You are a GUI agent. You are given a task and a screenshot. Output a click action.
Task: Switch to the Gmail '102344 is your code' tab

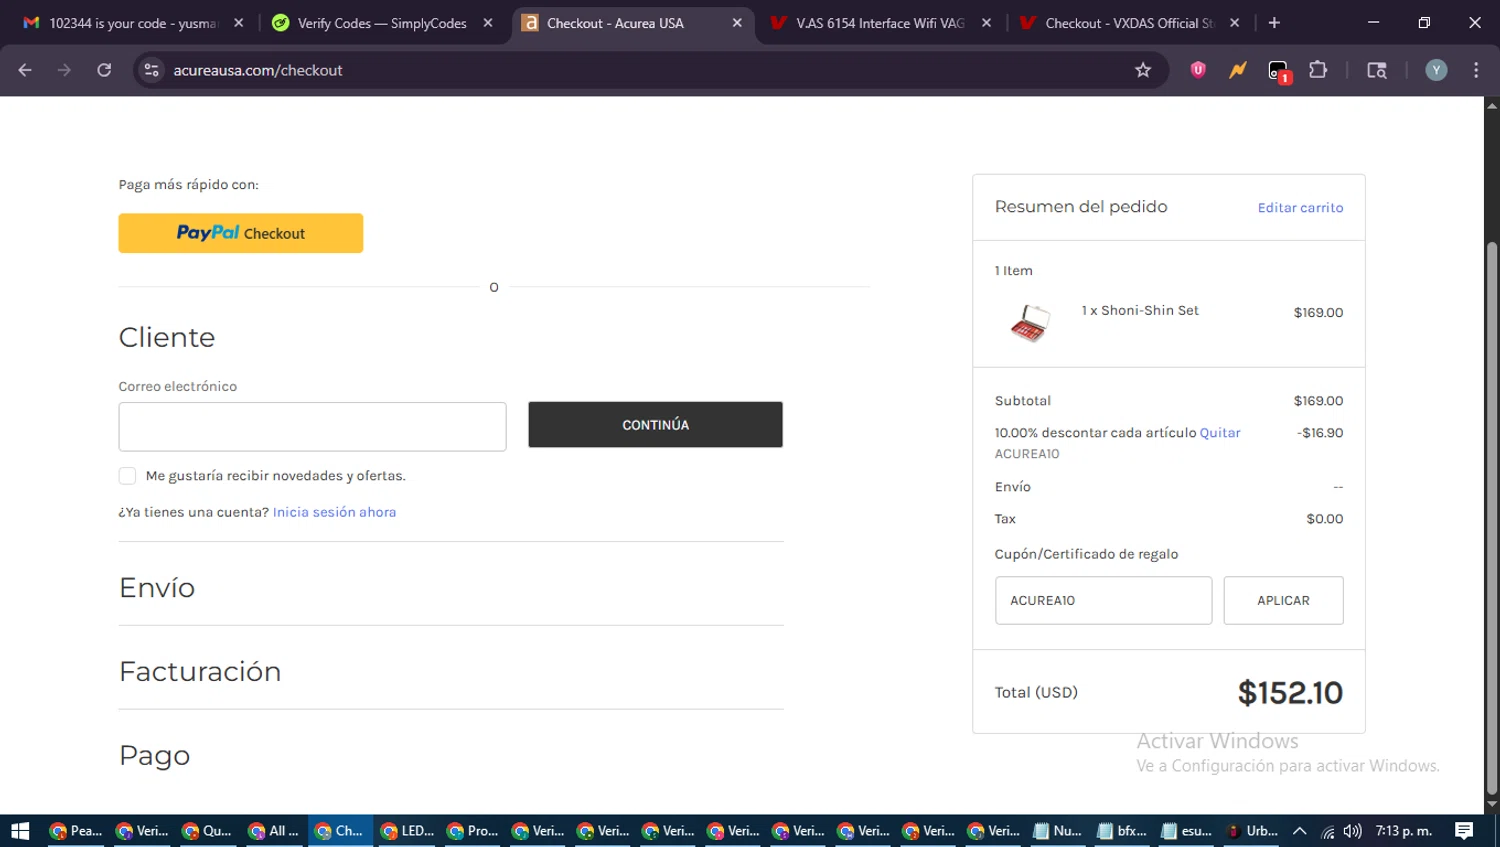[x=132, y=23]
